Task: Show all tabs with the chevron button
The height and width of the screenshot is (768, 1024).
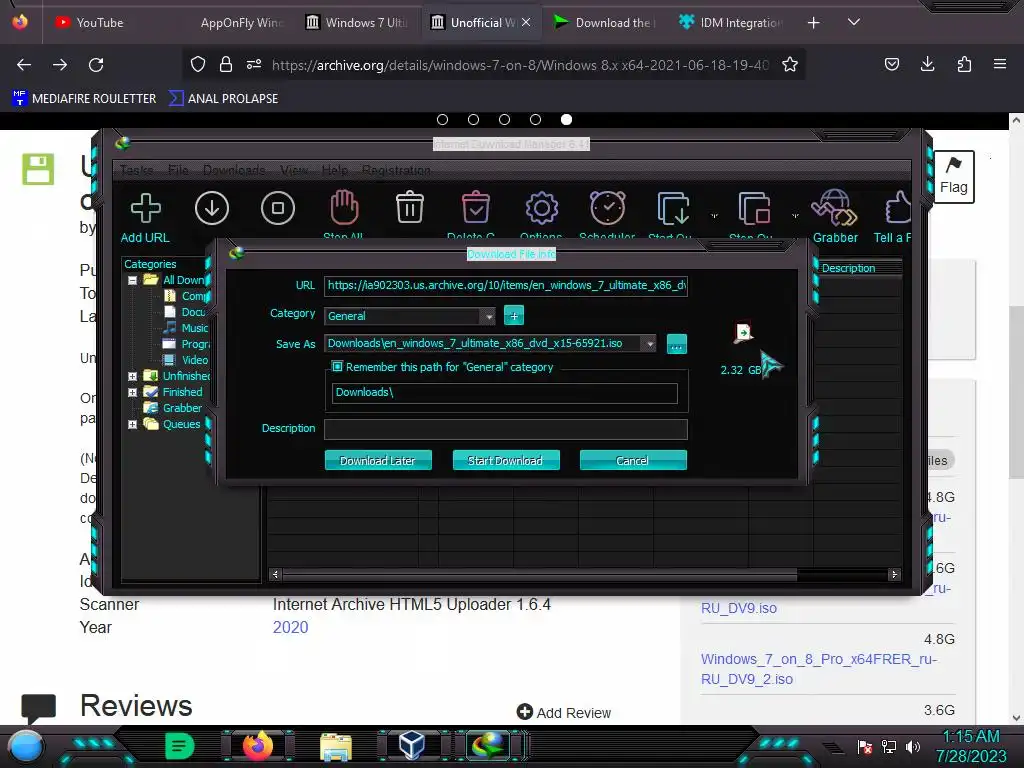Action: pos(853,22)
